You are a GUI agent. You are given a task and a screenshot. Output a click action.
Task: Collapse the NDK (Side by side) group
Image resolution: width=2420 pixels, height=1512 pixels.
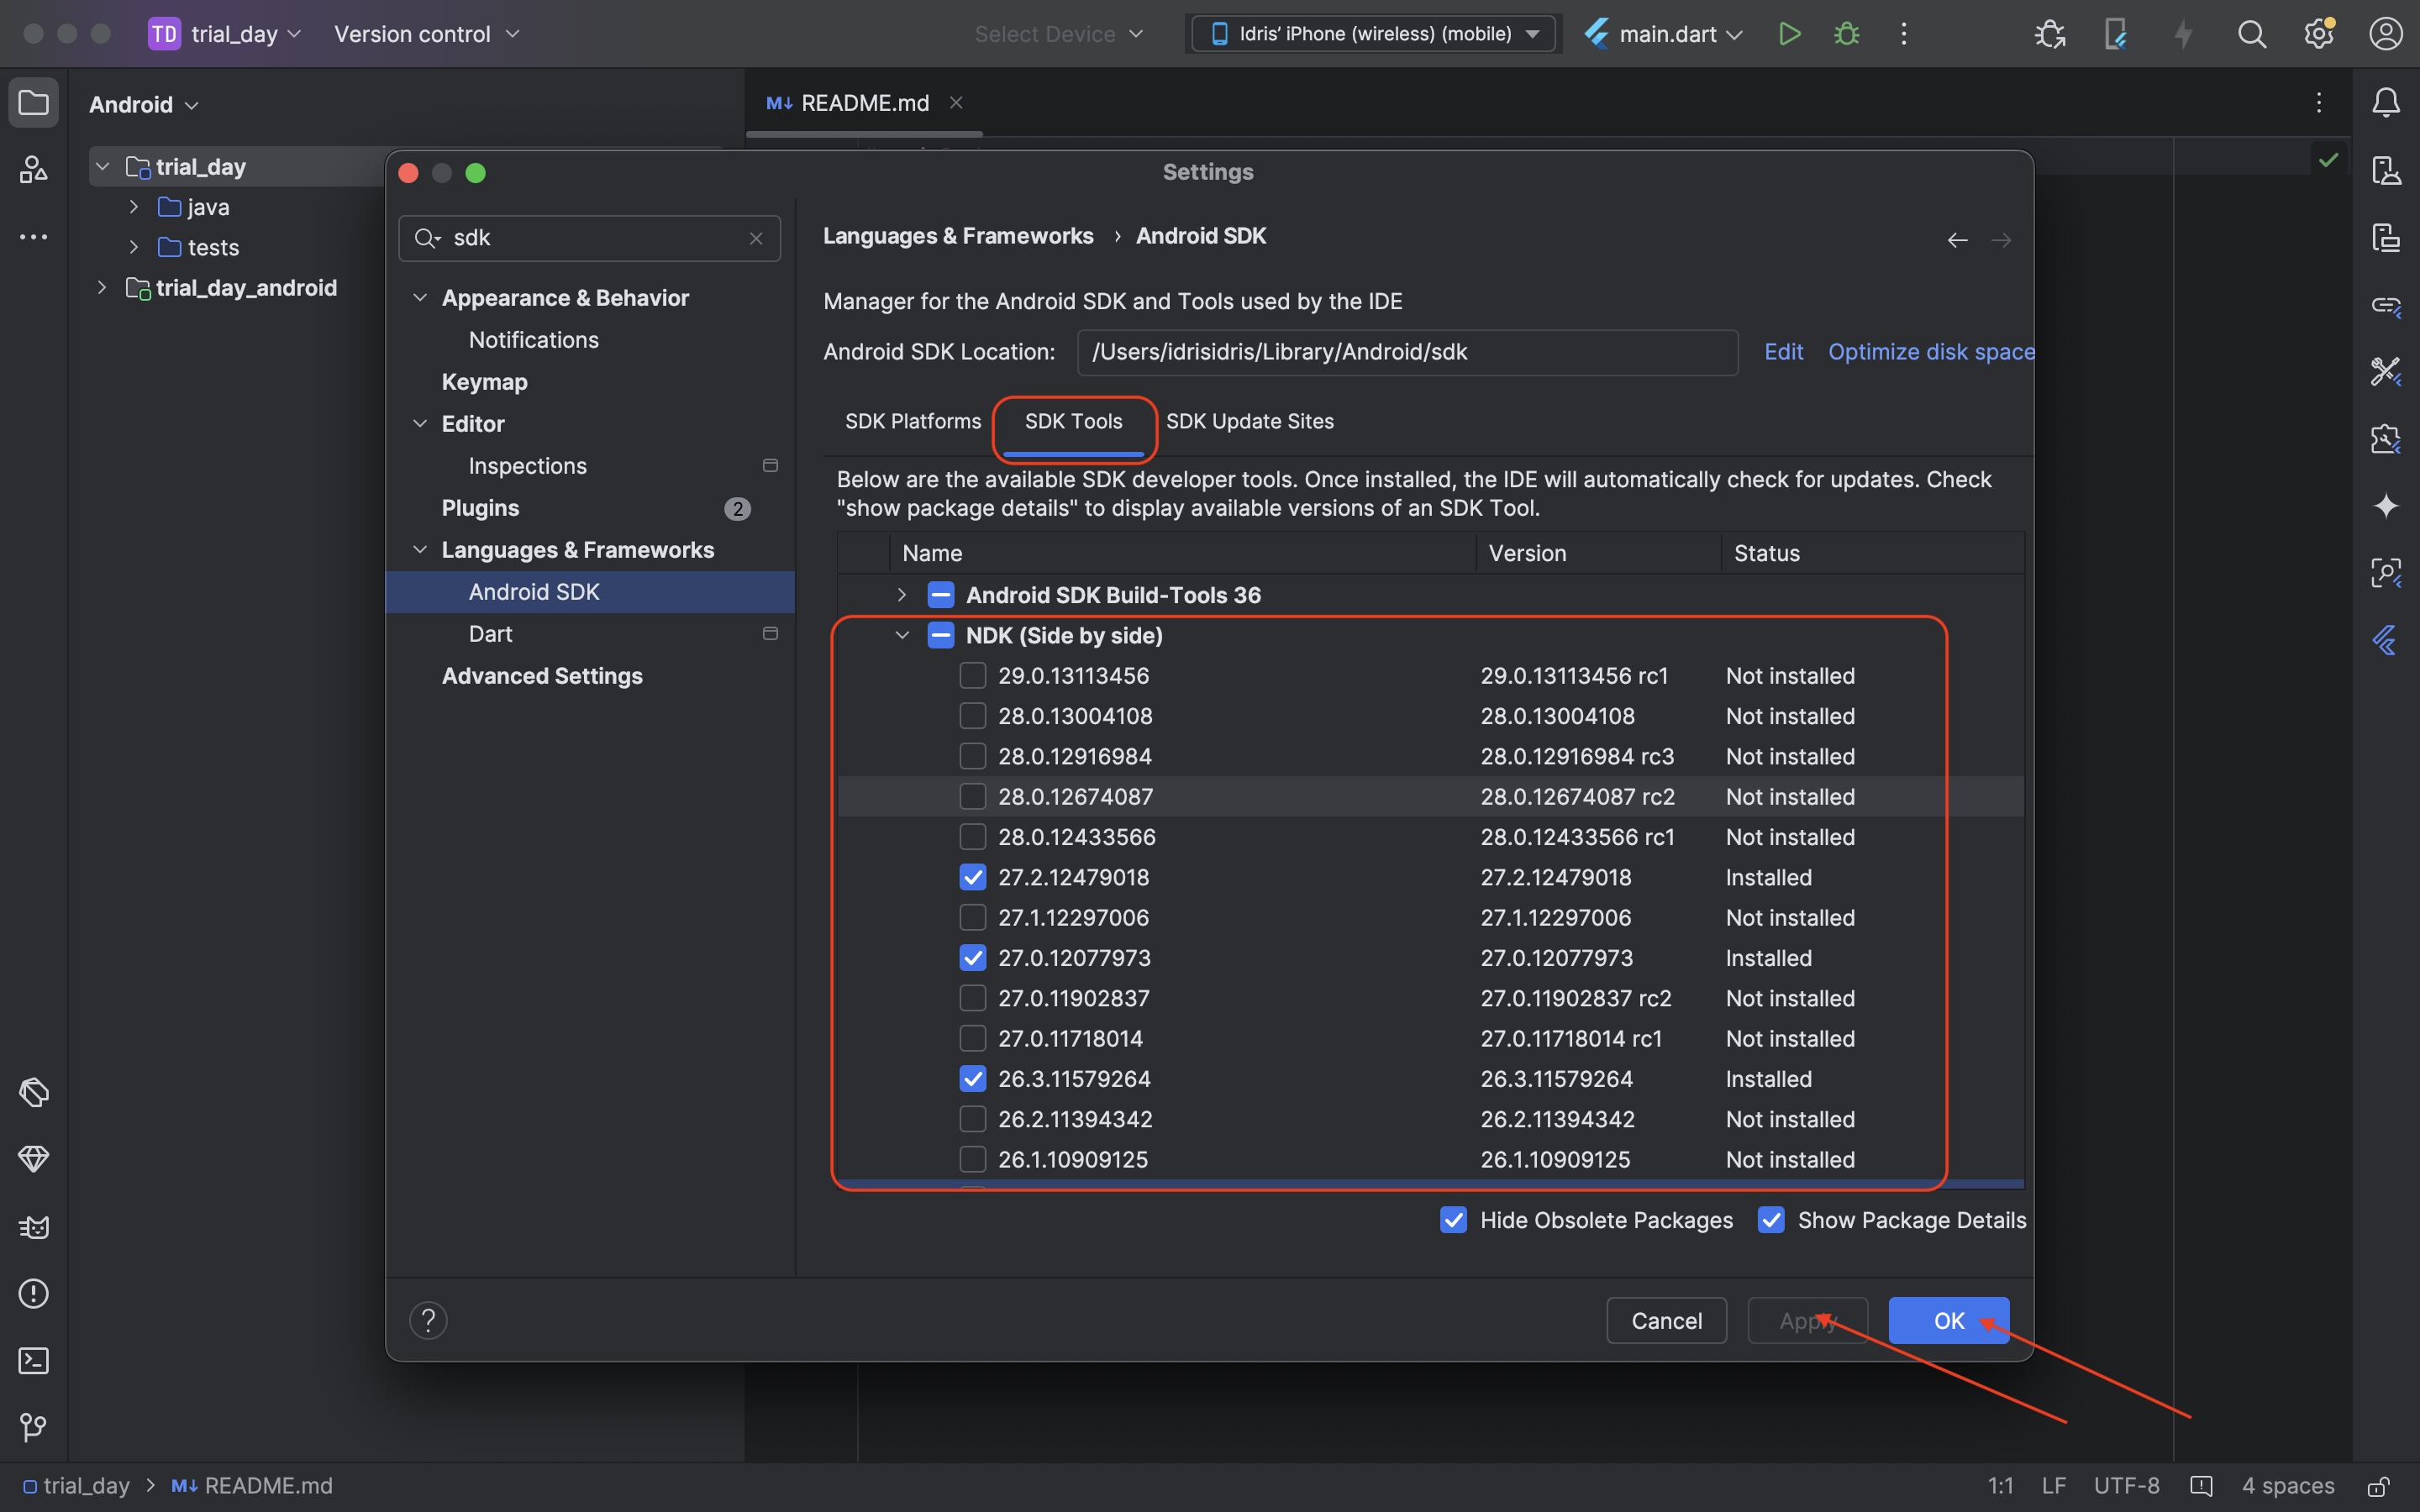pos(901,635)
